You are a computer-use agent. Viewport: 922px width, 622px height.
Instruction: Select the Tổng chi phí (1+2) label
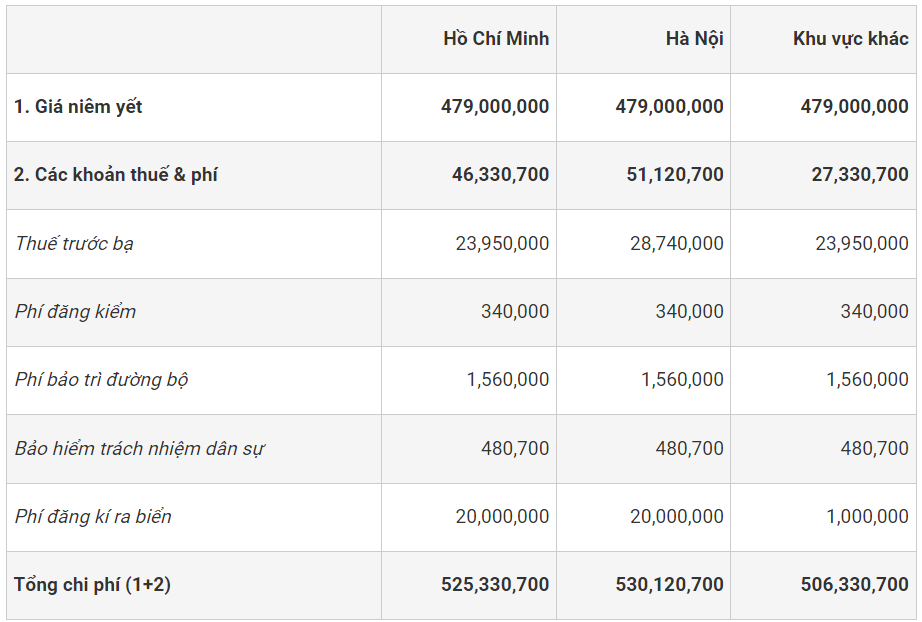click(x=92, y=585)
